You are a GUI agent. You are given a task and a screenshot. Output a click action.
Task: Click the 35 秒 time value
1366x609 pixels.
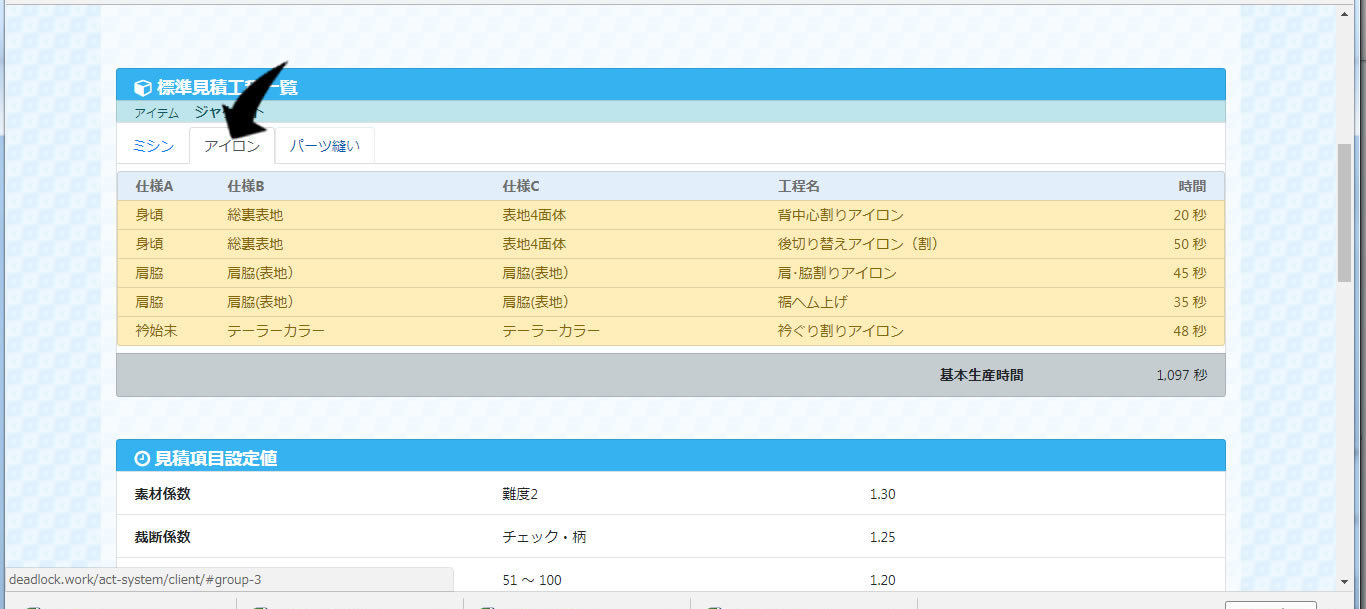(x=1190, y=302)
